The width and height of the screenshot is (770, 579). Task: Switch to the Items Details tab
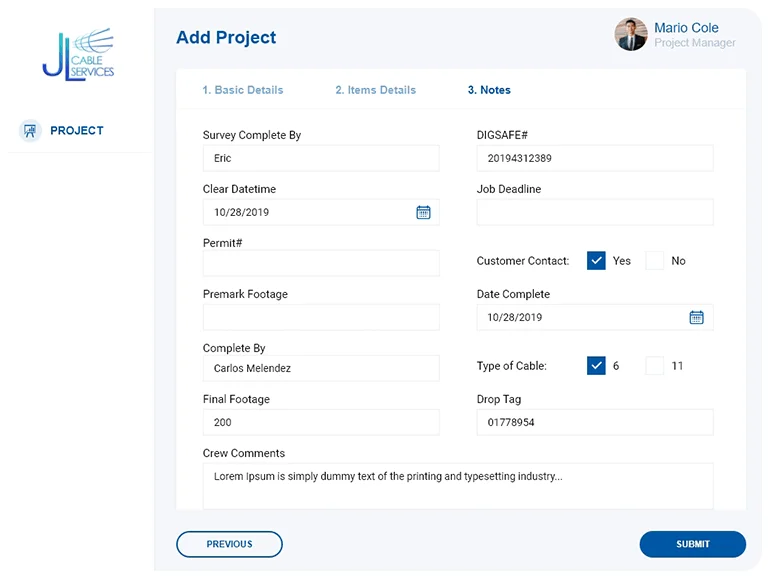[x=375, y=90]
